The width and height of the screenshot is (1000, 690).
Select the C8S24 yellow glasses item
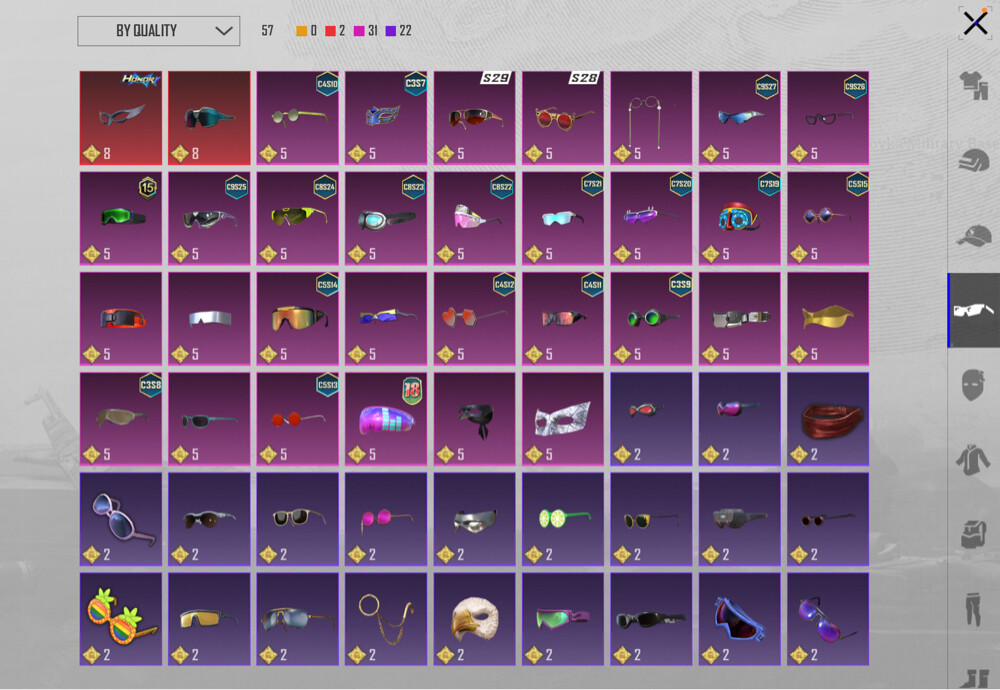298,218
